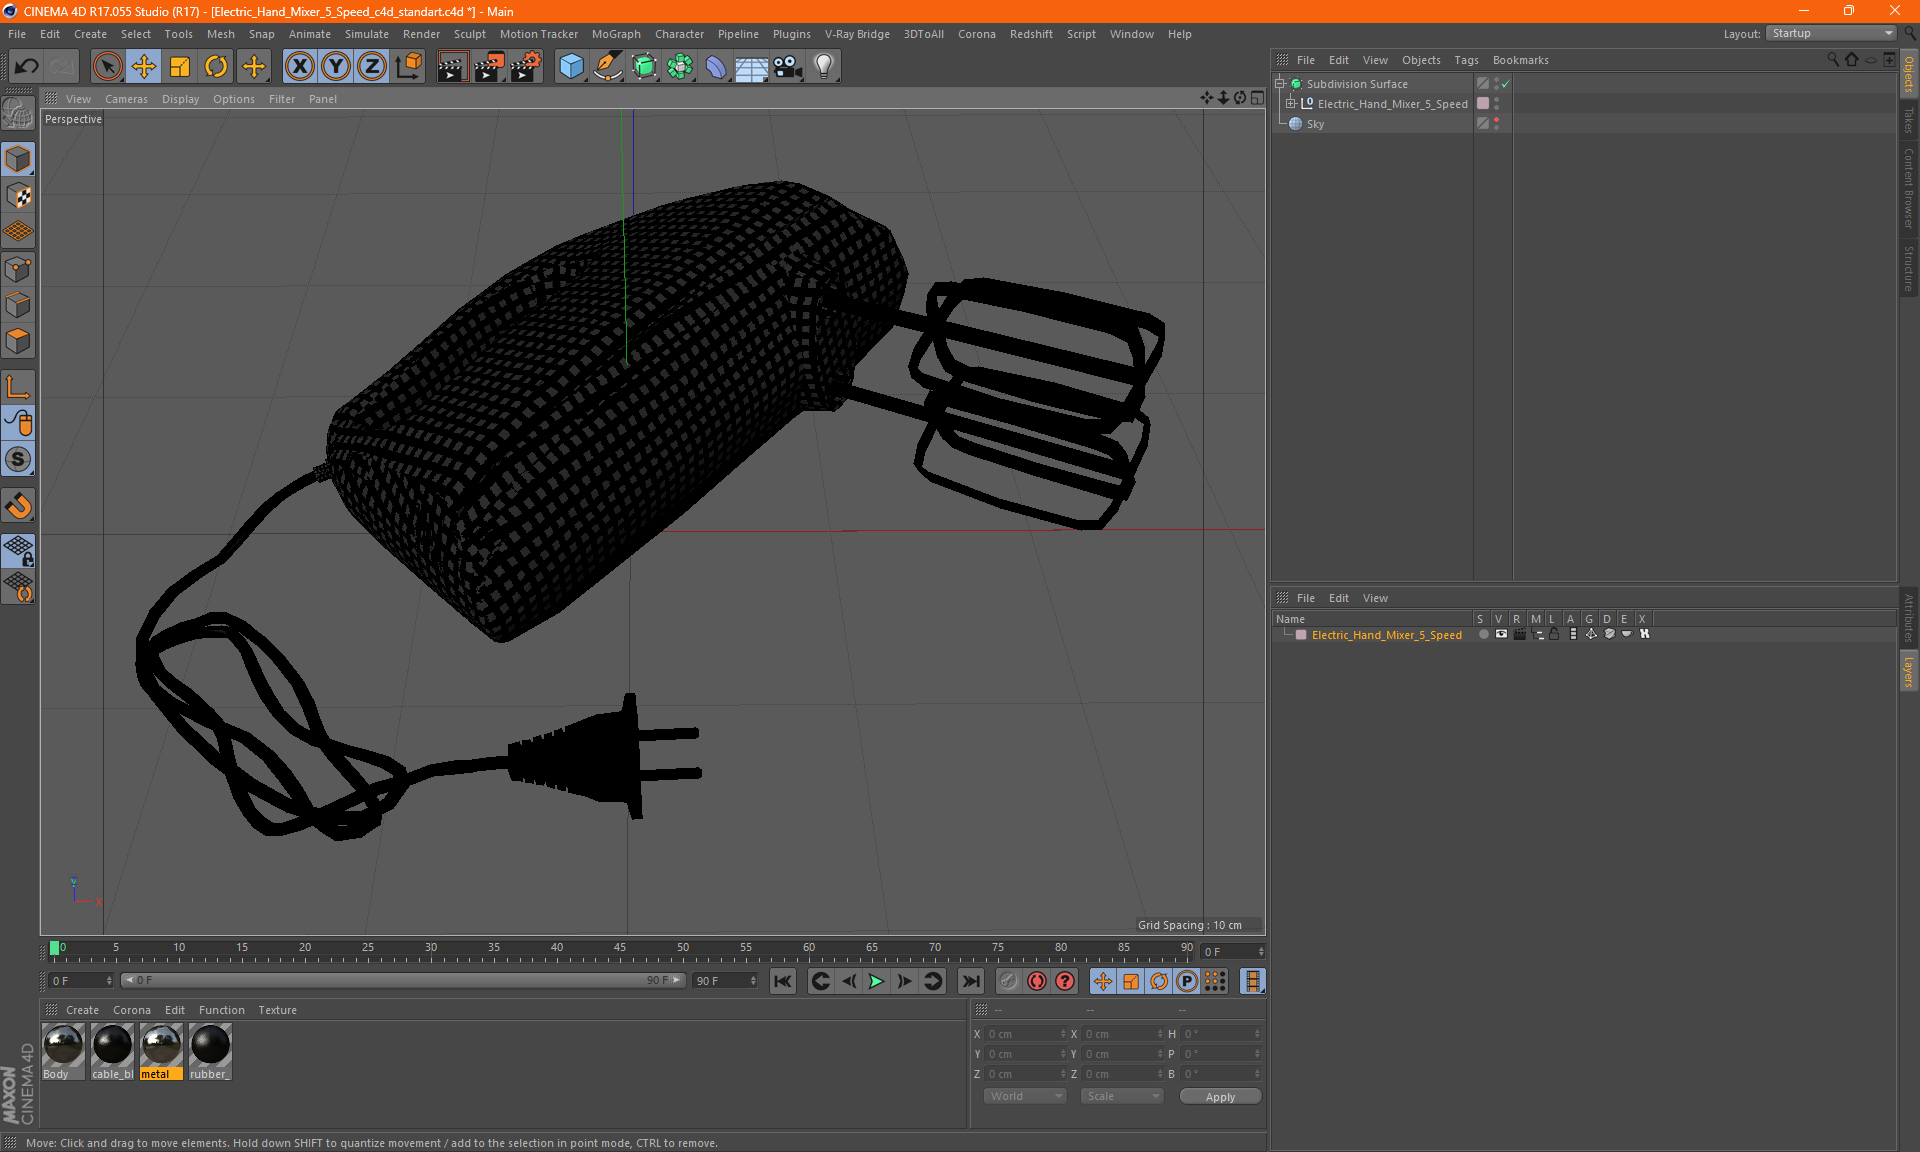Toggle the Sky visibility dots
The width and height of the screenshot is (1920, 1152).
click(x=1496, y=123)
